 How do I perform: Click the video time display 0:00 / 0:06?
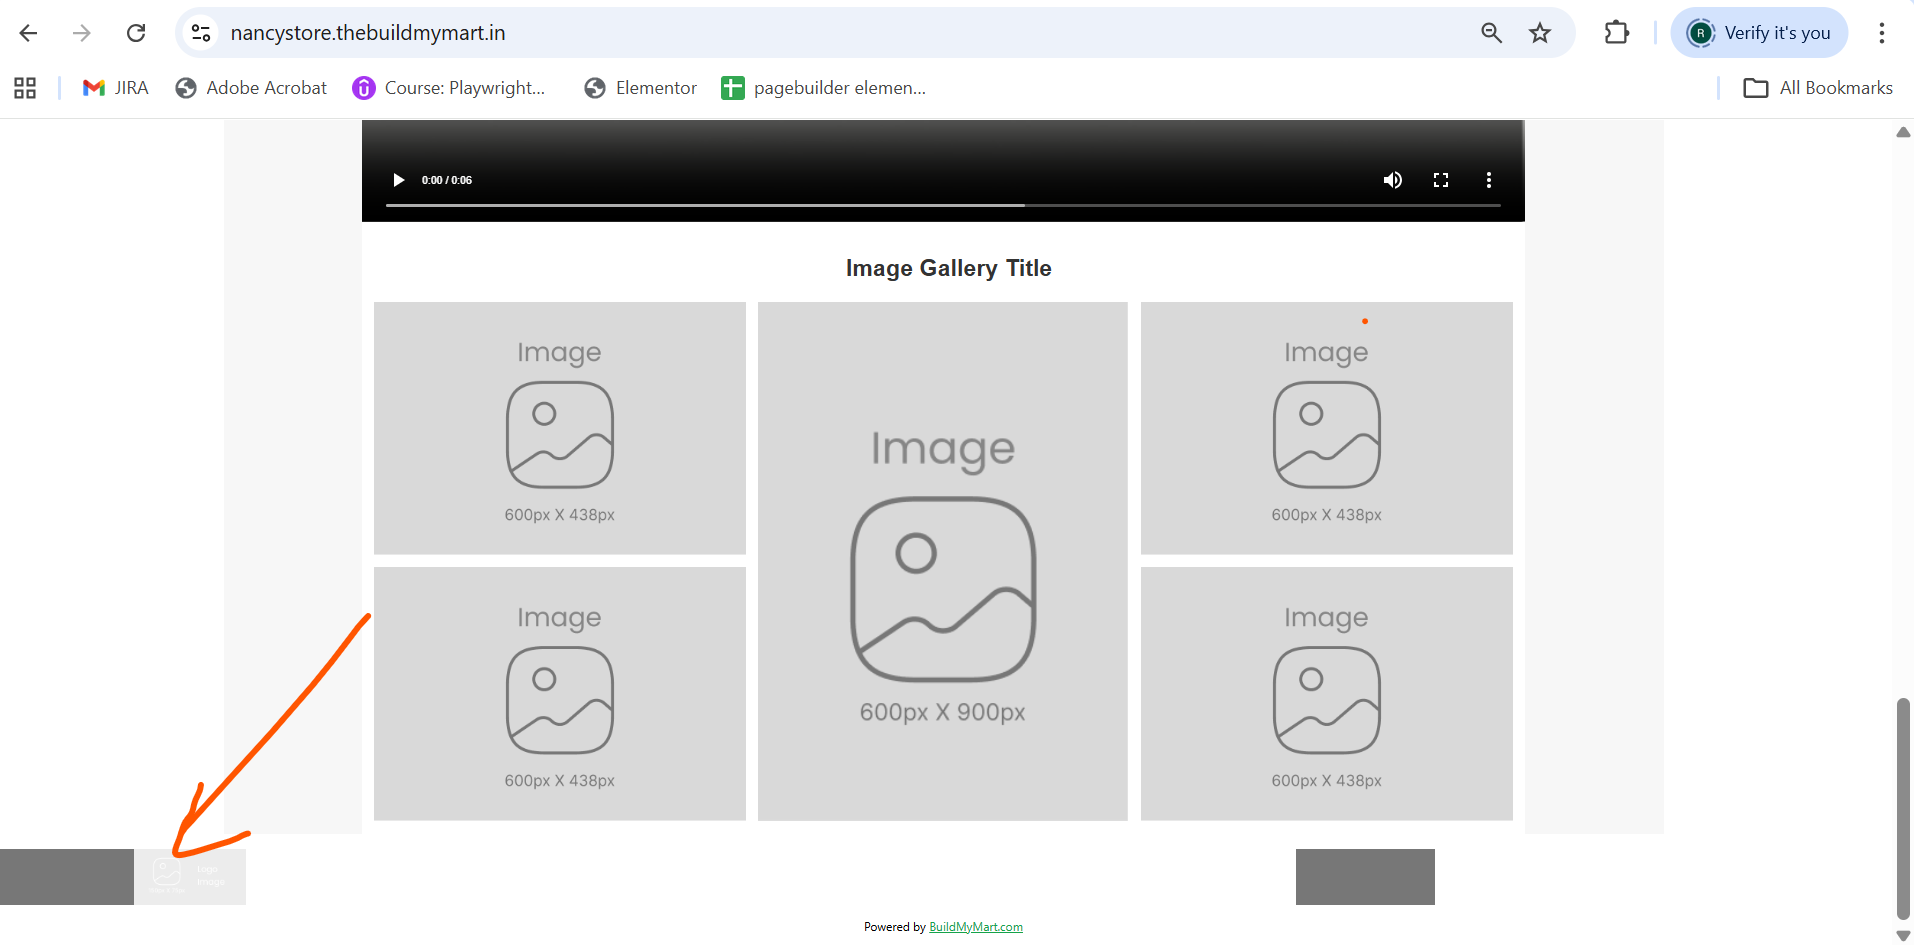(x=447, y=180)
